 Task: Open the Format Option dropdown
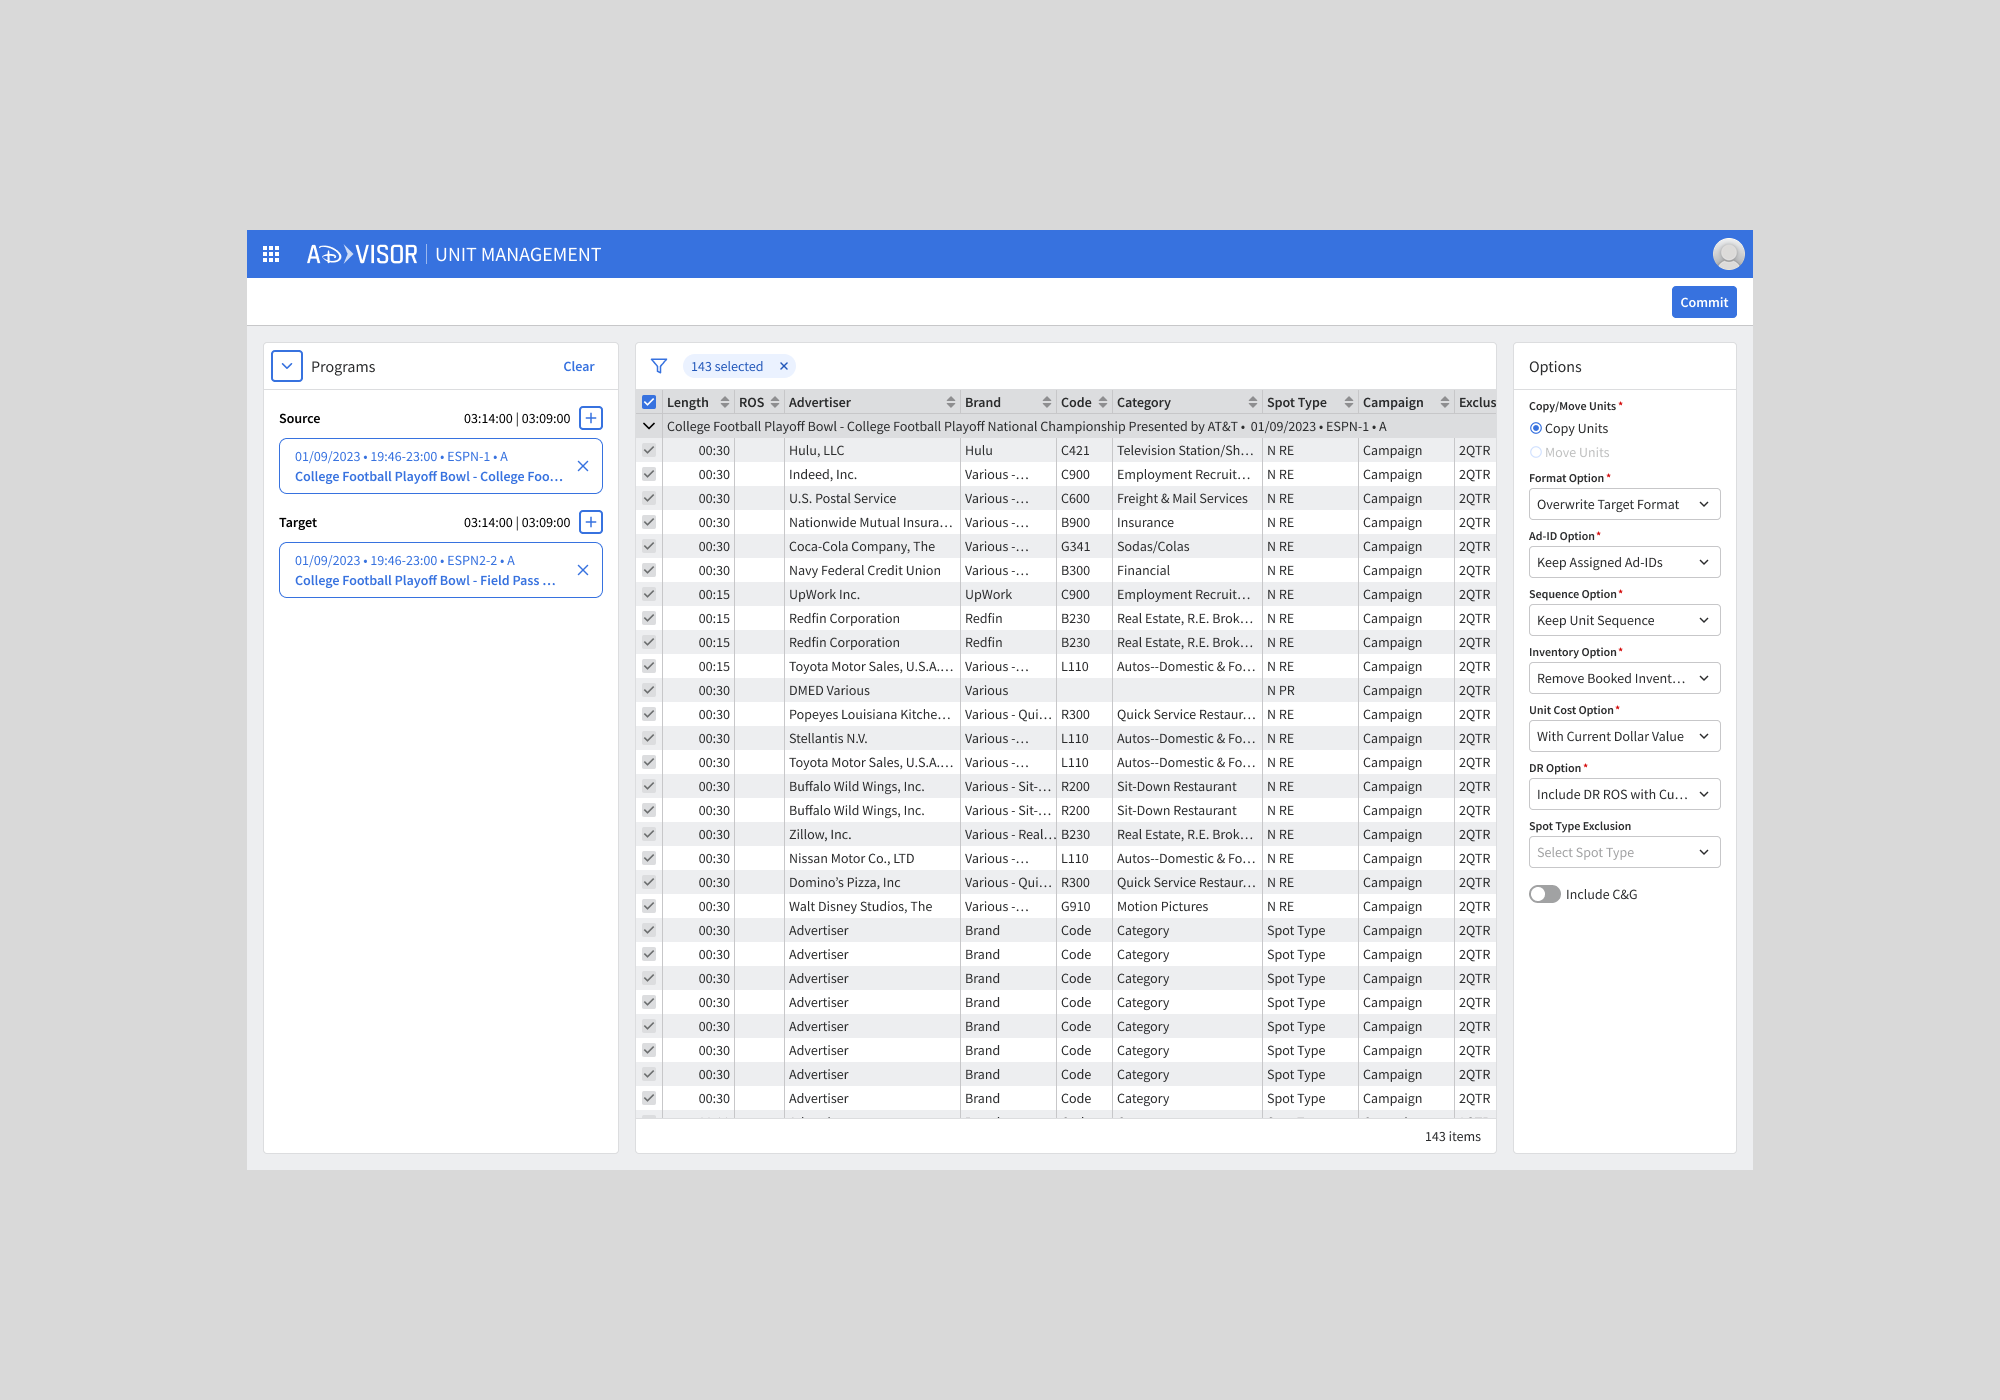(x=1624, y=504)
